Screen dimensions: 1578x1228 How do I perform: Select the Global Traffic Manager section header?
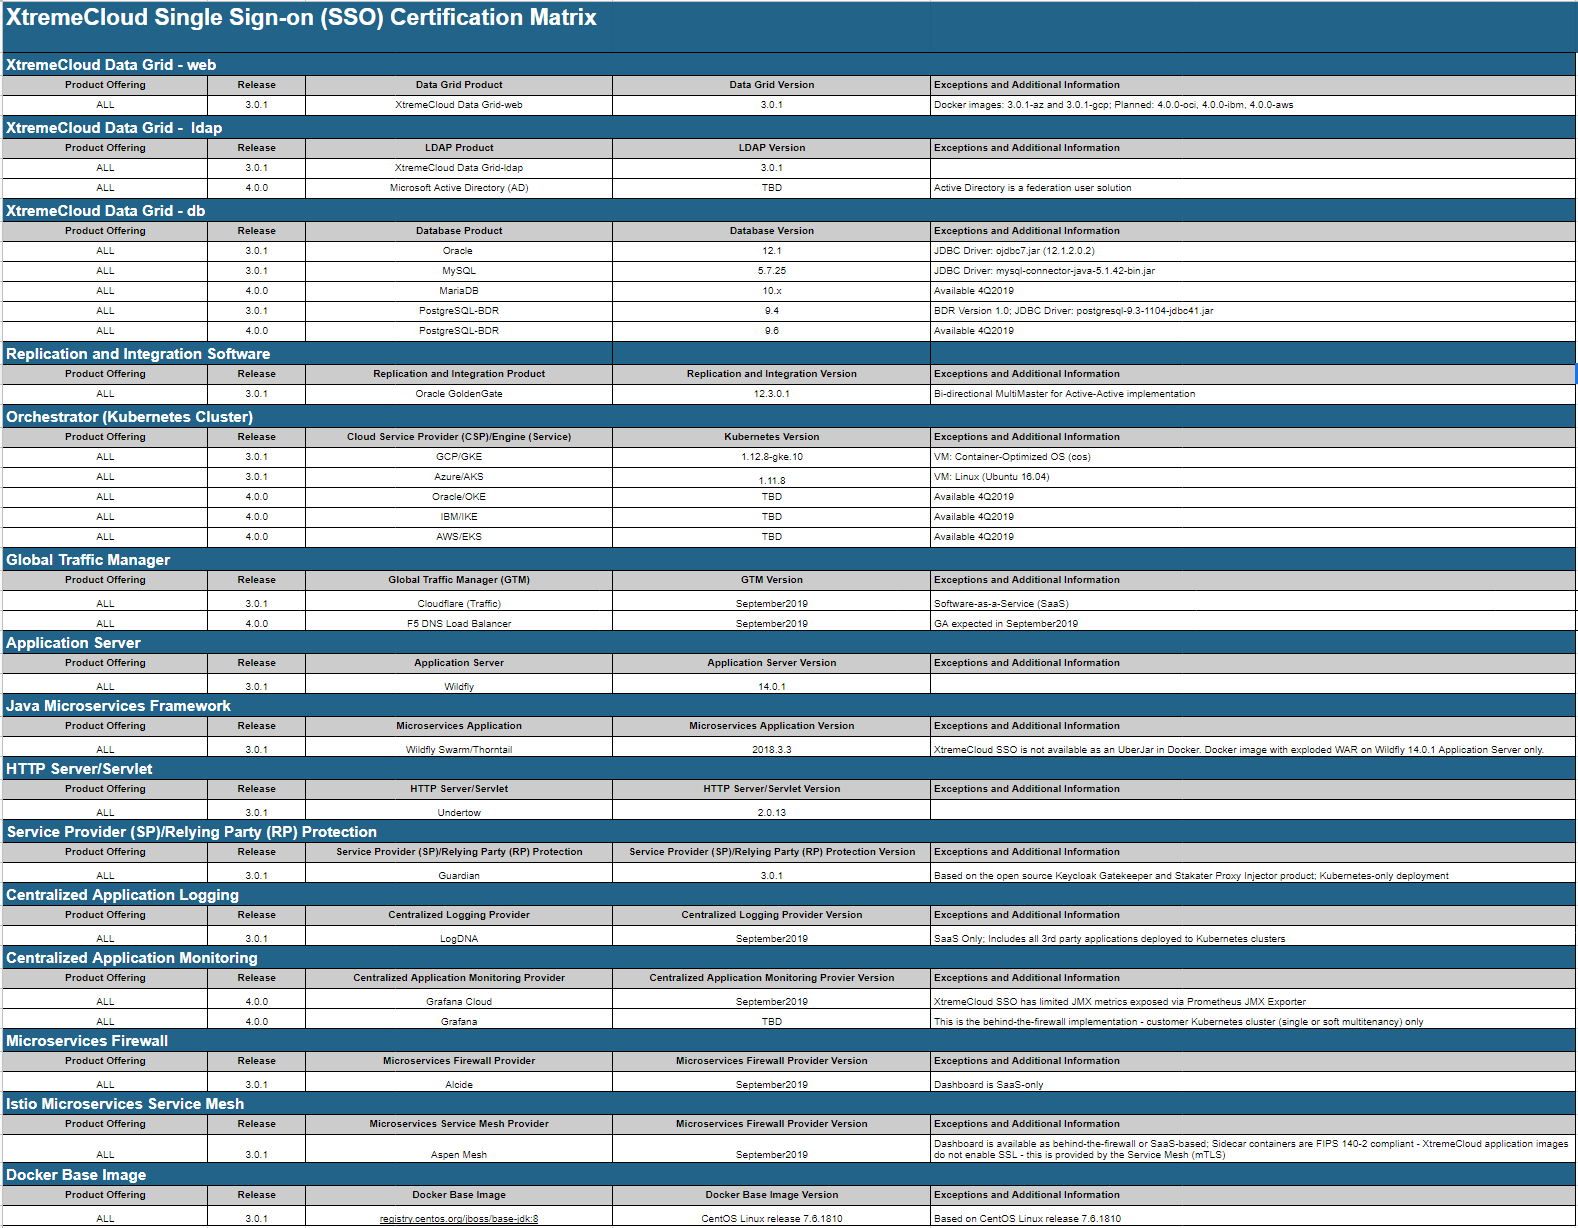[88, 560]
